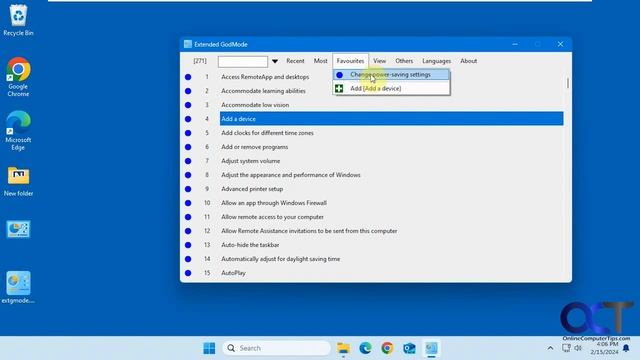Click blue dot beside Advanced printer setup
This screenshot has height=360, width=640.
pyautogui.click(x=188, y=189)
